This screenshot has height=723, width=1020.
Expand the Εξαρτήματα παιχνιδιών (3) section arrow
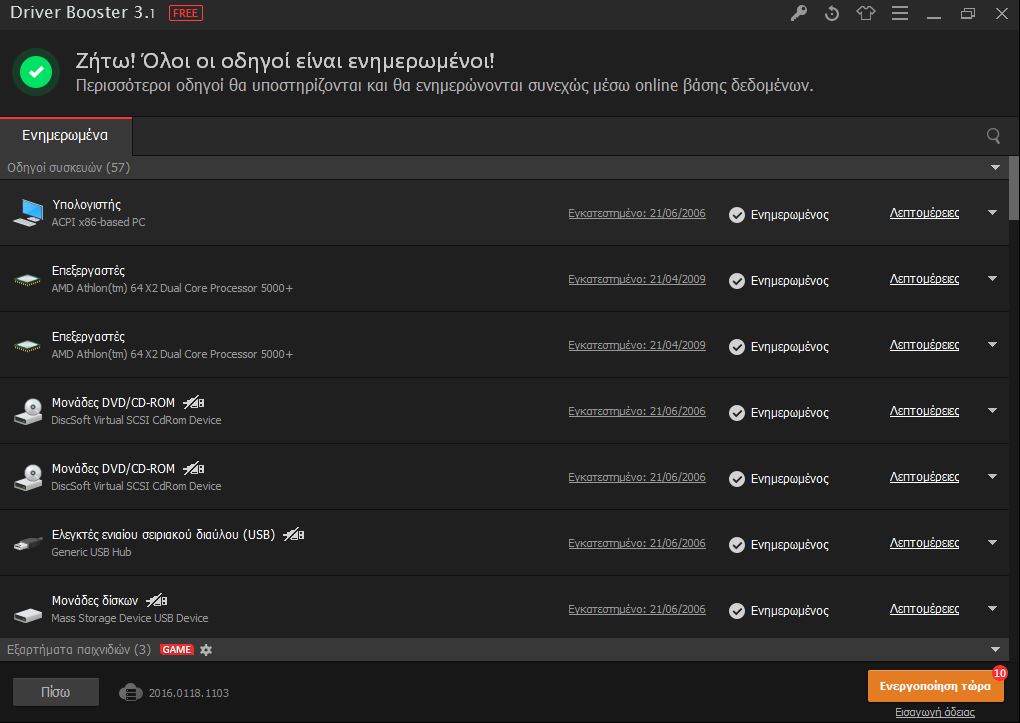[x=995, y=649]
